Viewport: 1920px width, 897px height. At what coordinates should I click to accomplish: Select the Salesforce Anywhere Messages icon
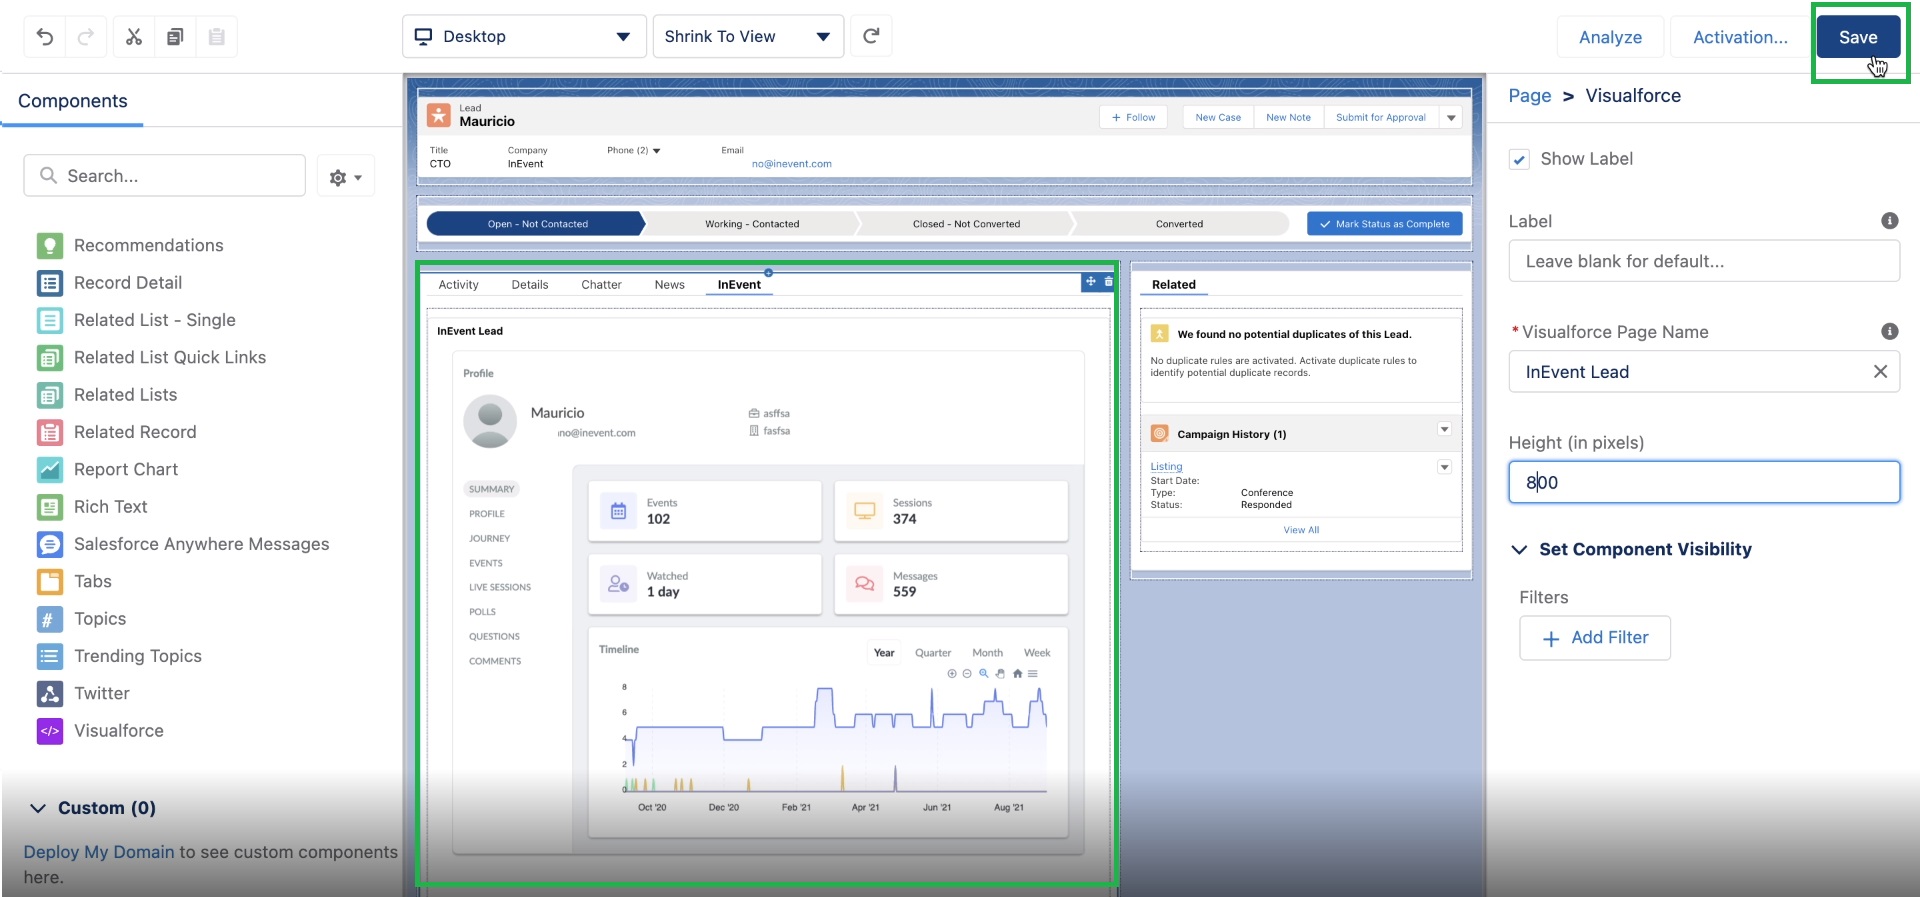tap(50, 544)
